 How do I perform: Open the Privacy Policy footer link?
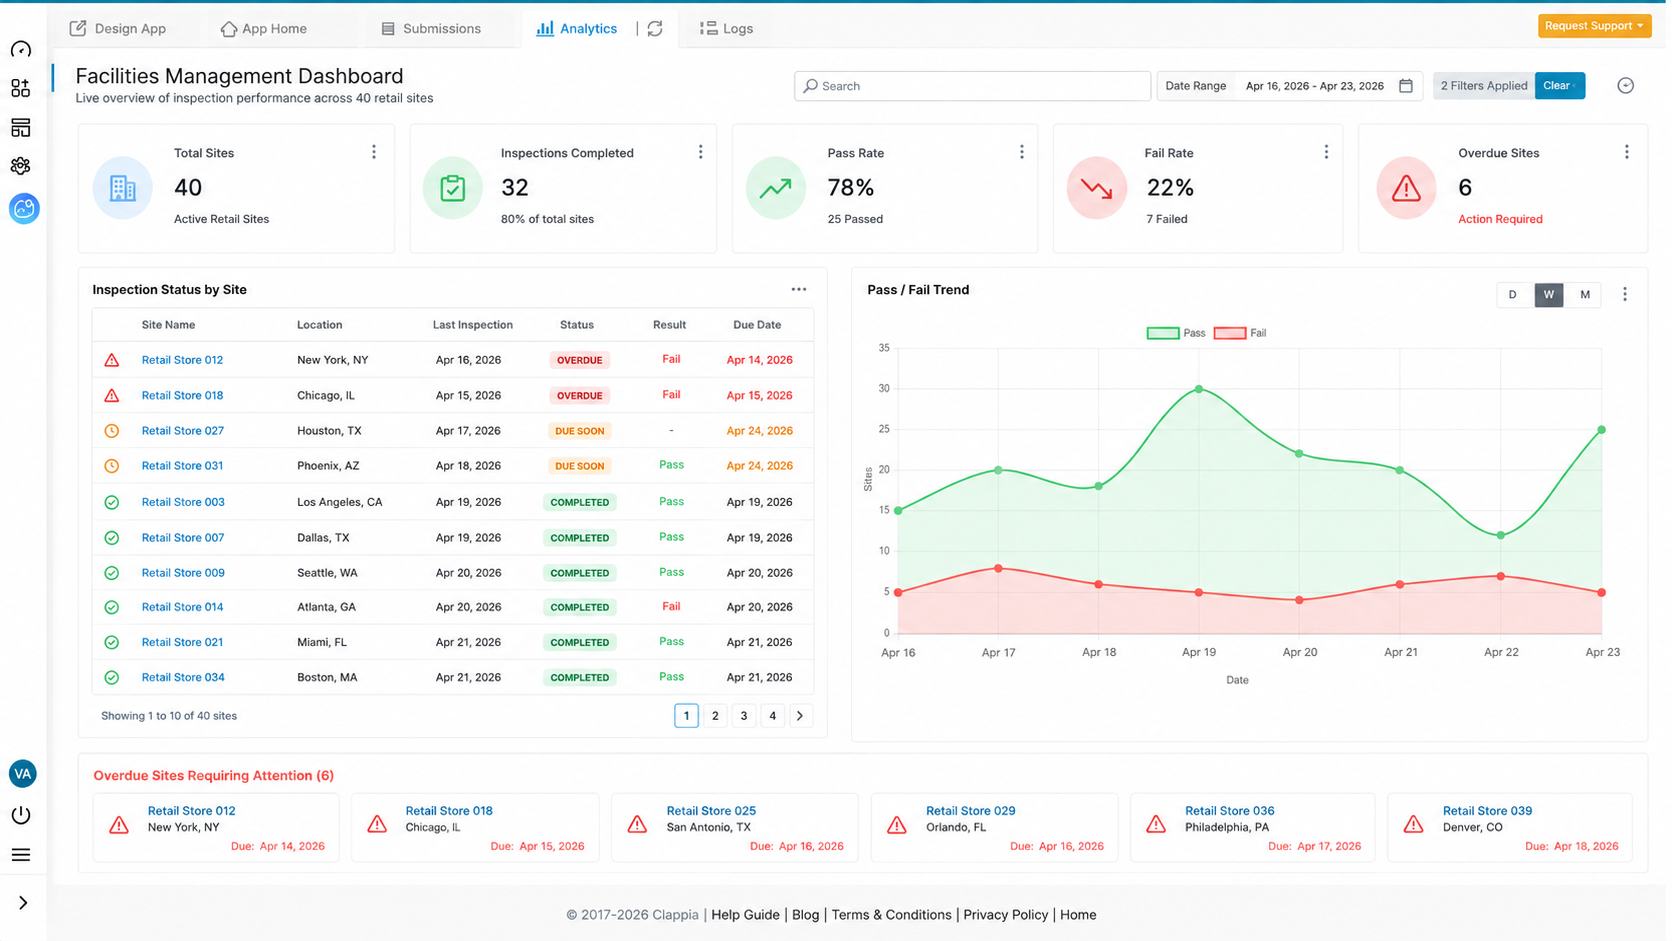click(1005, 915)
